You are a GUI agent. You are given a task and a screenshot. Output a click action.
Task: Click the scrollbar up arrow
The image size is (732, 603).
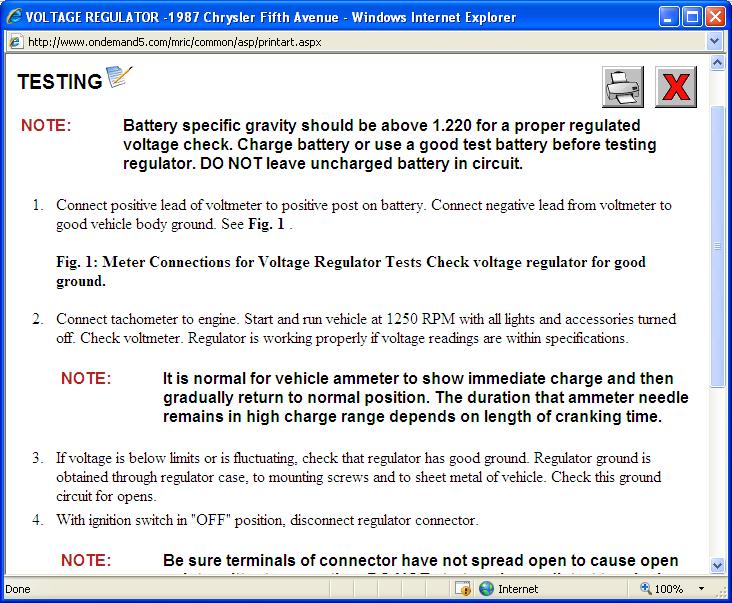717,62
